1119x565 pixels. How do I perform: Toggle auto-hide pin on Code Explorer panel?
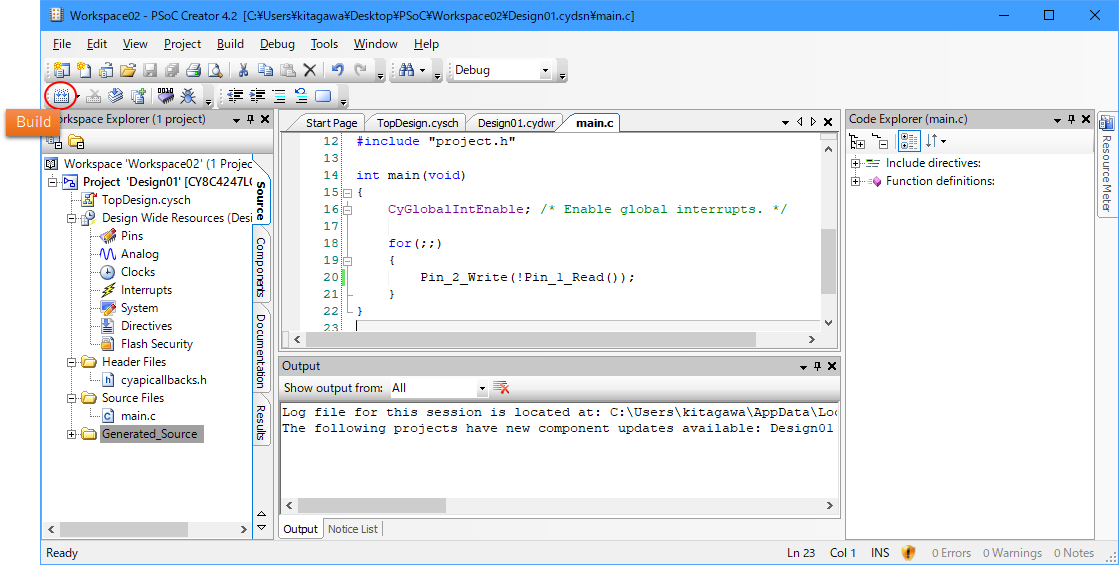(x=1071, y=119)
